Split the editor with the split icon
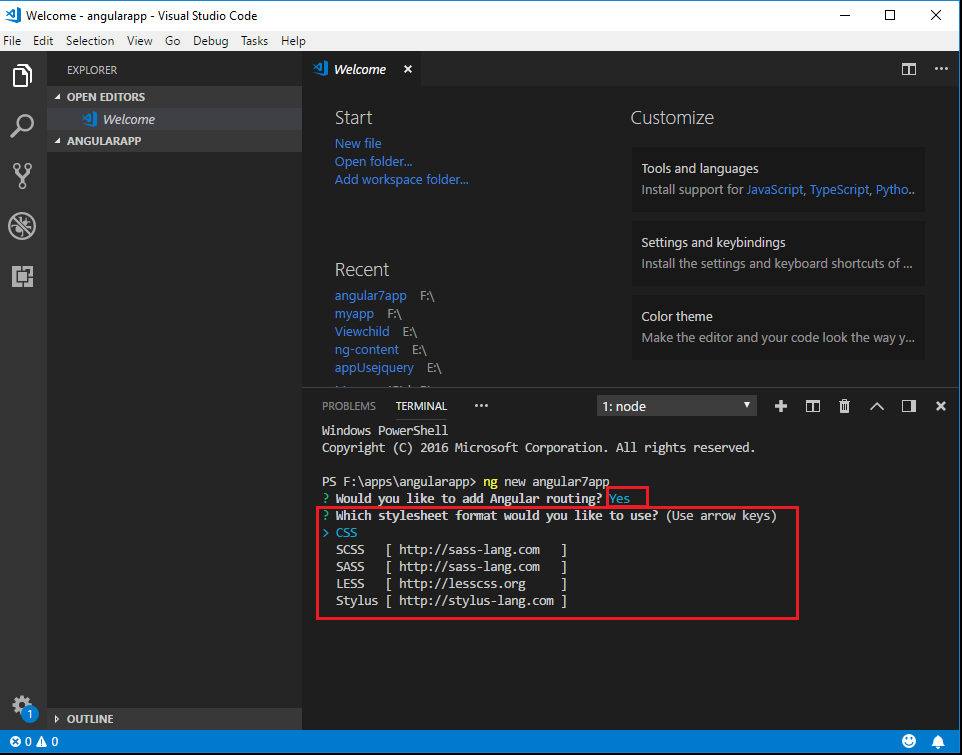 [909, 69]
